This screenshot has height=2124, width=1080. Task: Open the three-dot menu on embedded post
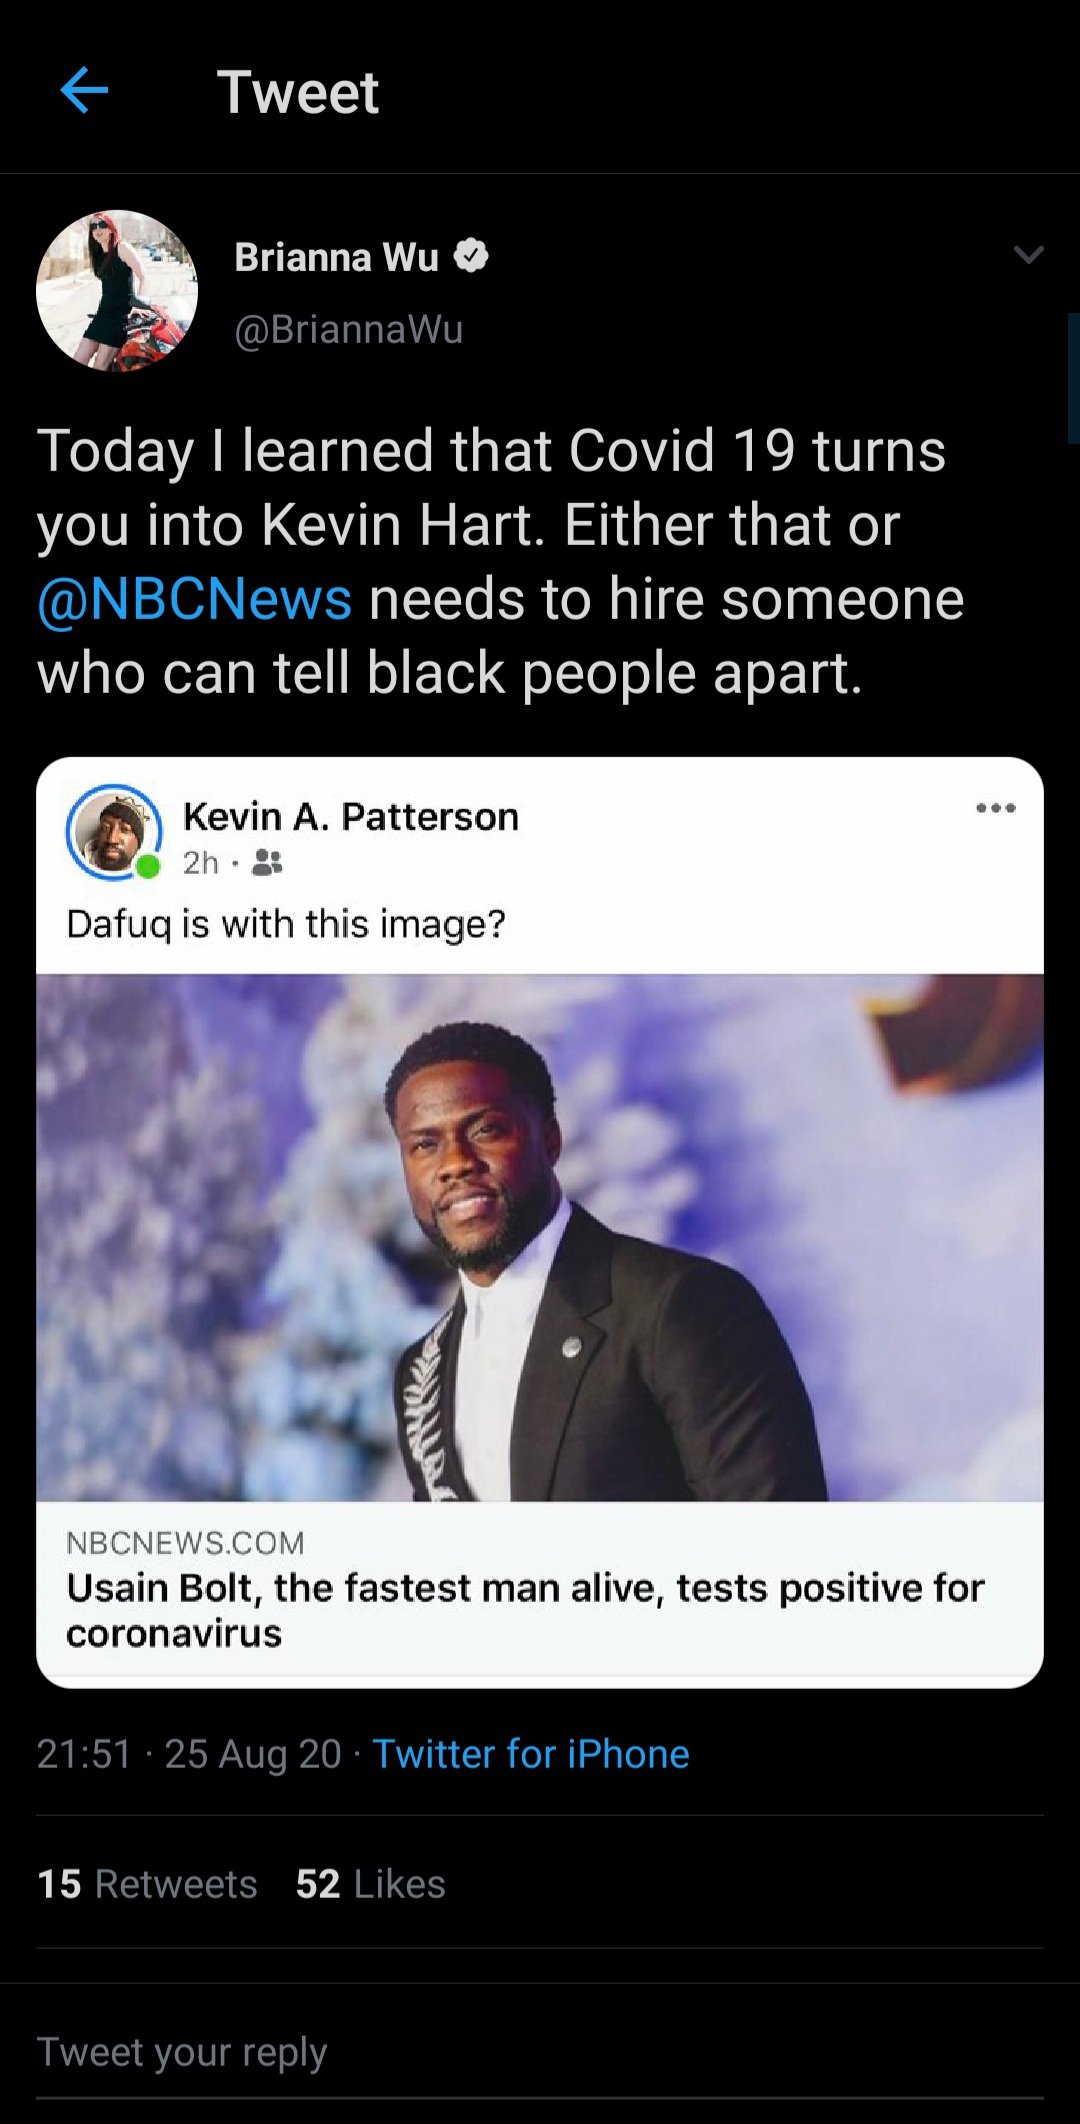(996, 808)
